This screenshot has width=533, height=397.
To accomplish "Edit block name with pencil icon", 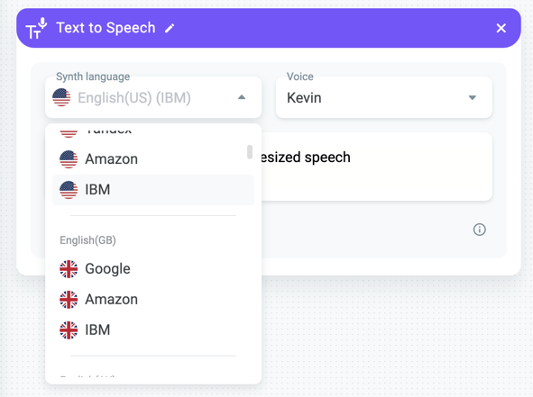I will point(169,28).
